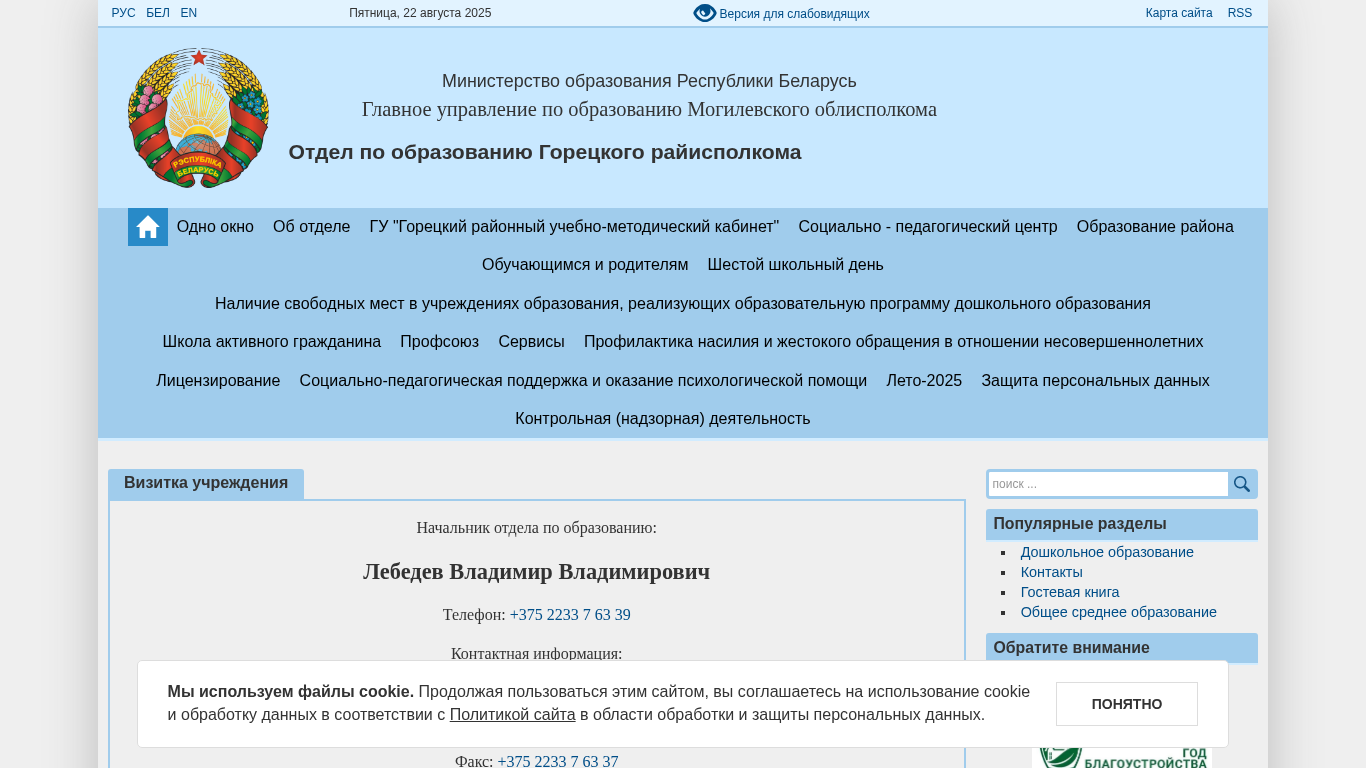Switch language to РУС
Image resolution: width=1366 pixels, height=768 pixels.
tap(123, 13)
